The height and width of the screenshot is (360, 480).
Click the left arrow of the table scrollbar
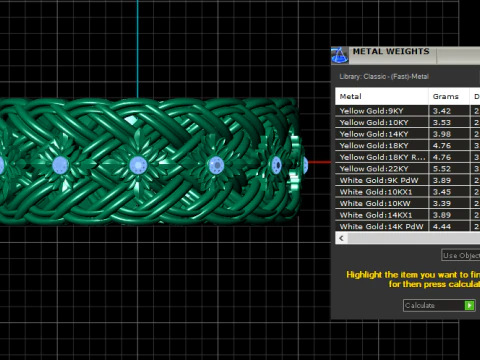[341, 238]
